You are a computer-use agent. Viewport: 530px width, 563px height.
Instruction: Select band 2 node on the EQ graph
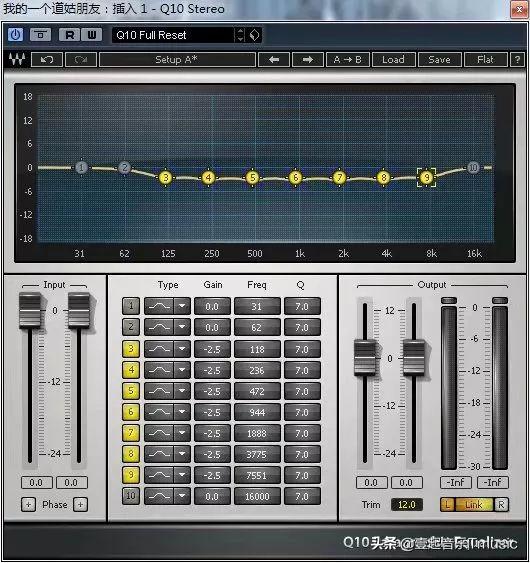coord(125,167)
